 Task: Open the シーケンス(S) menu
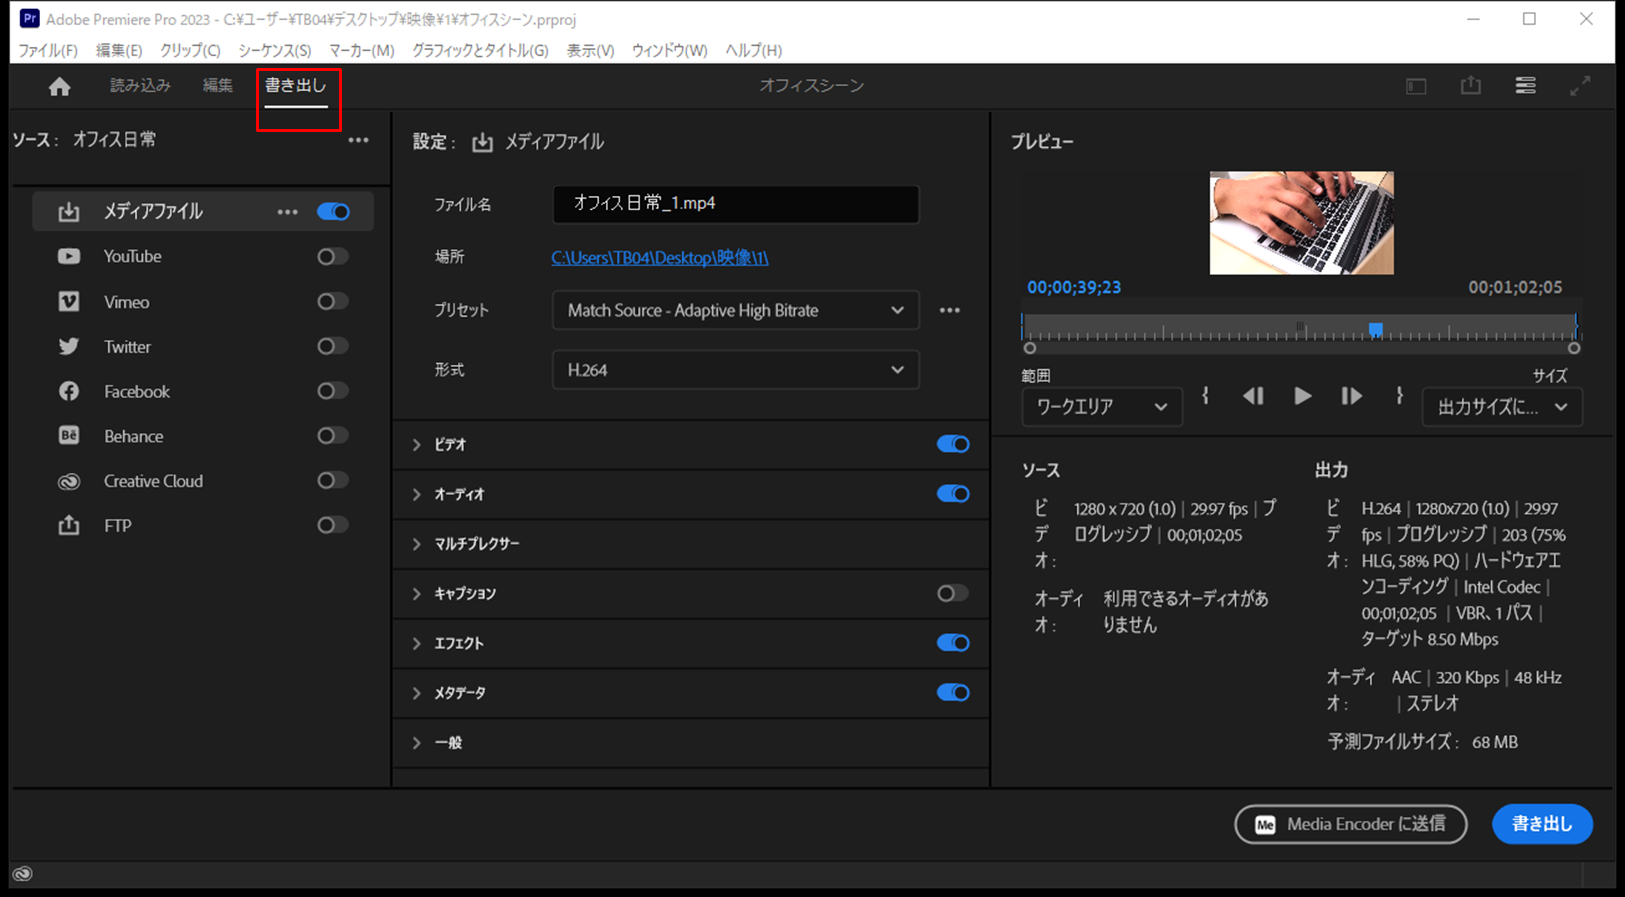click(x=274, y=50)
